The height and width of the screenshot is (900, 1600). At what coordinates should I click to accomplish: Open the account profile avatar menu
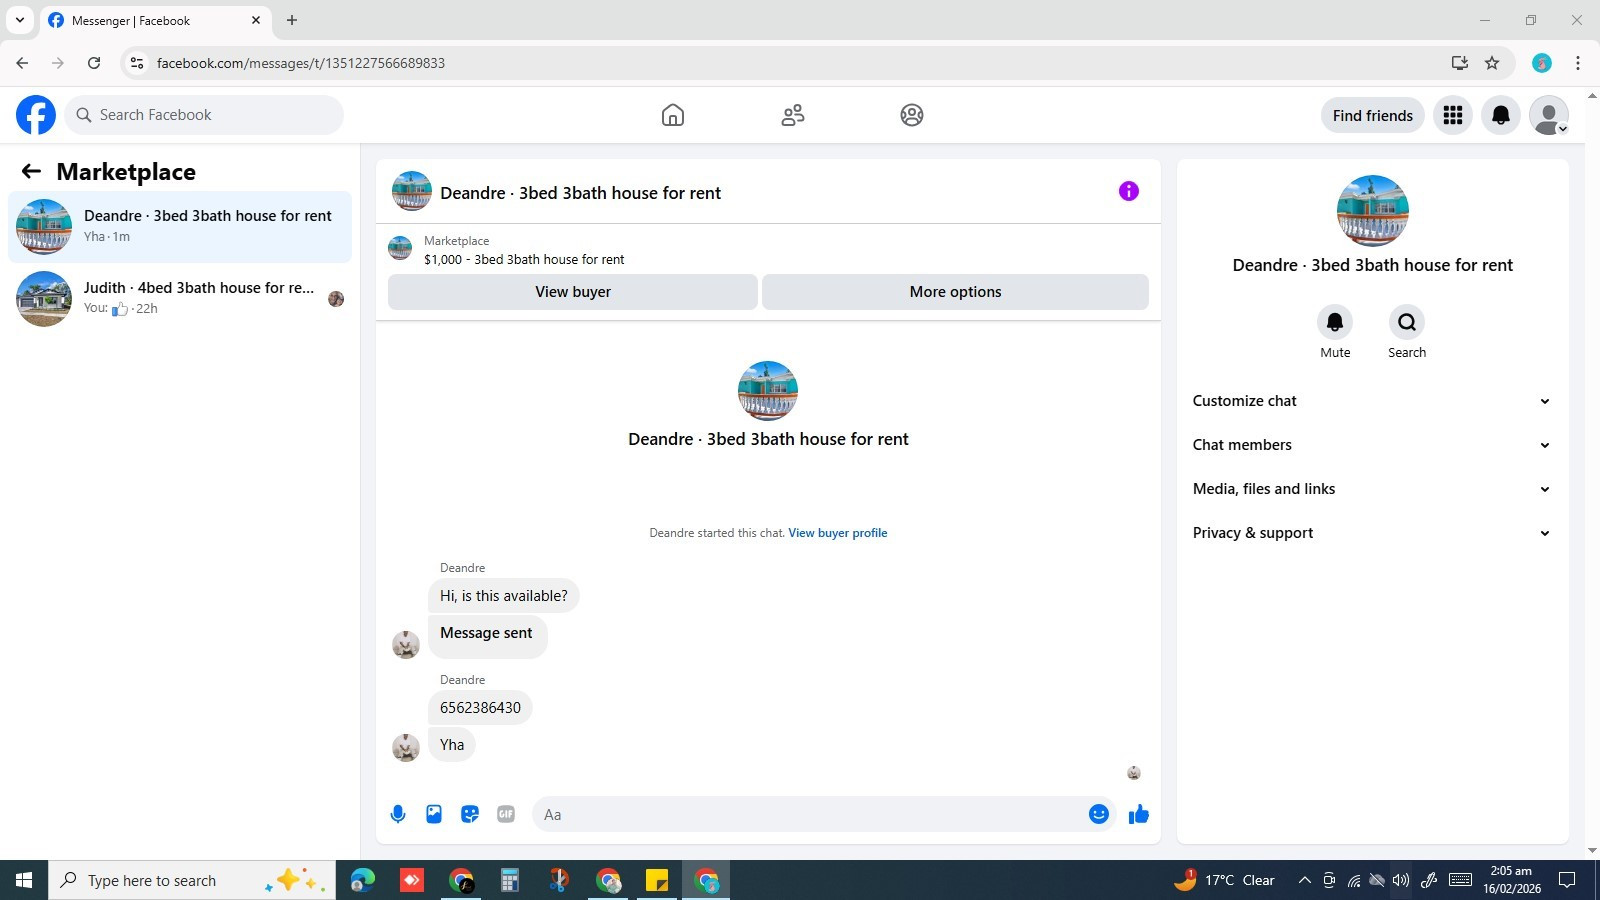1549,115
